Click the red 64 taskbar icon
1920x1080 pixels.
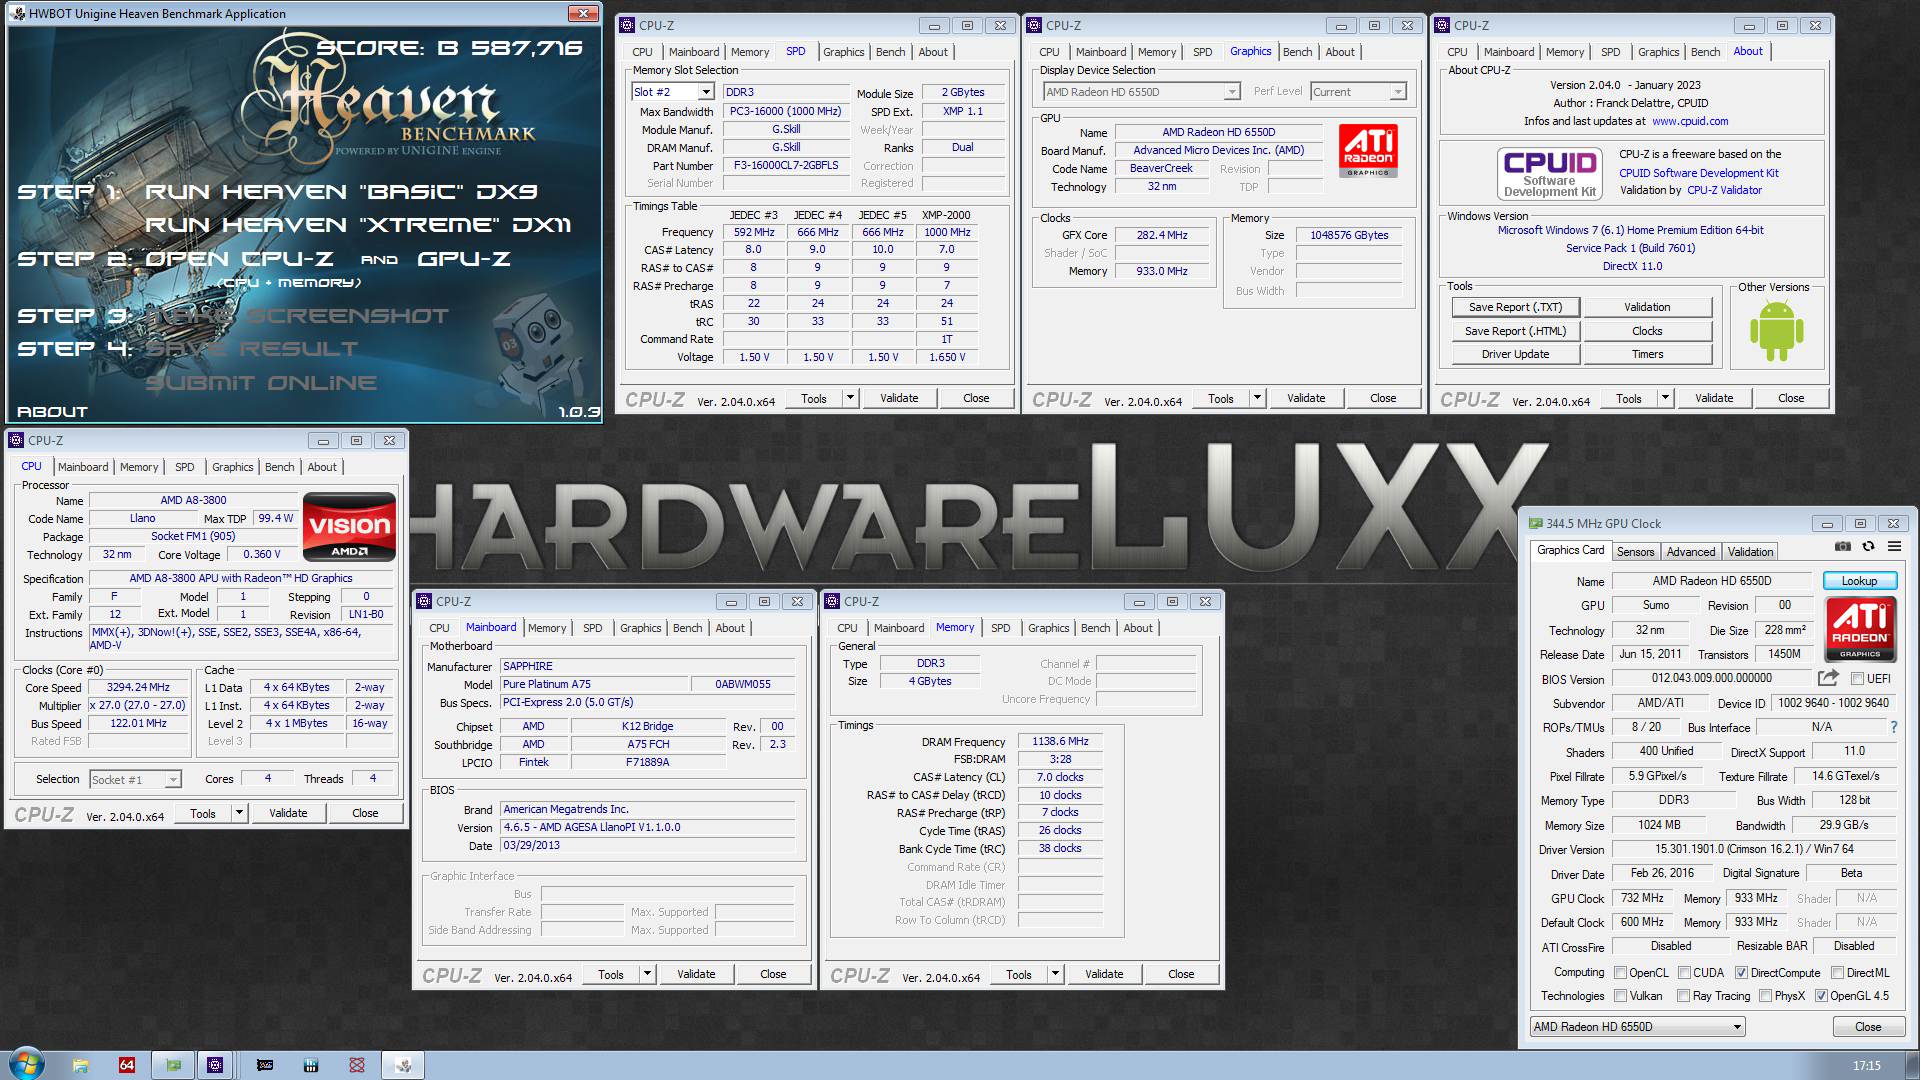click(x=126, y=1065)
